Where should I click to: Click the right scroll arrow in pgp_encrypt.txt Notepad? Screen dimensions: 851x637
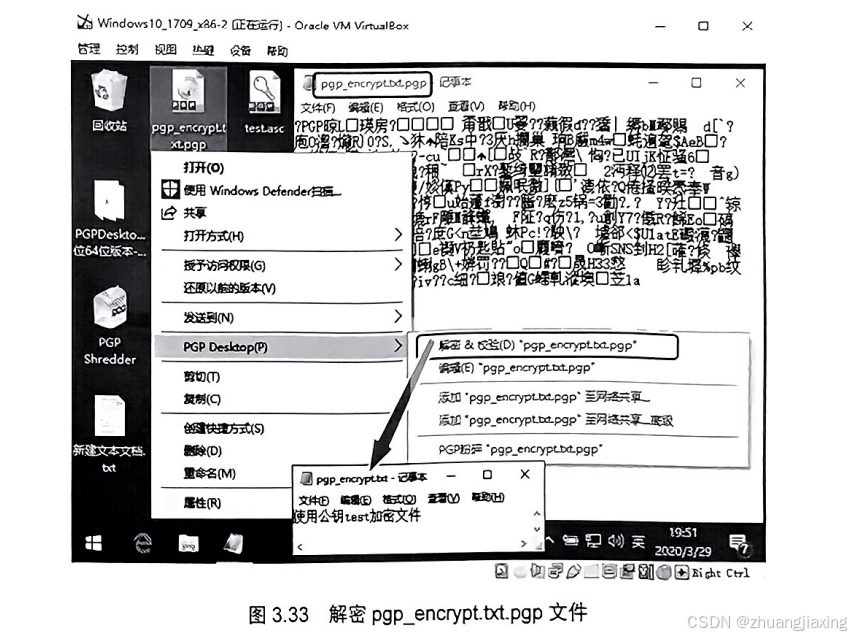coord(524,544)
